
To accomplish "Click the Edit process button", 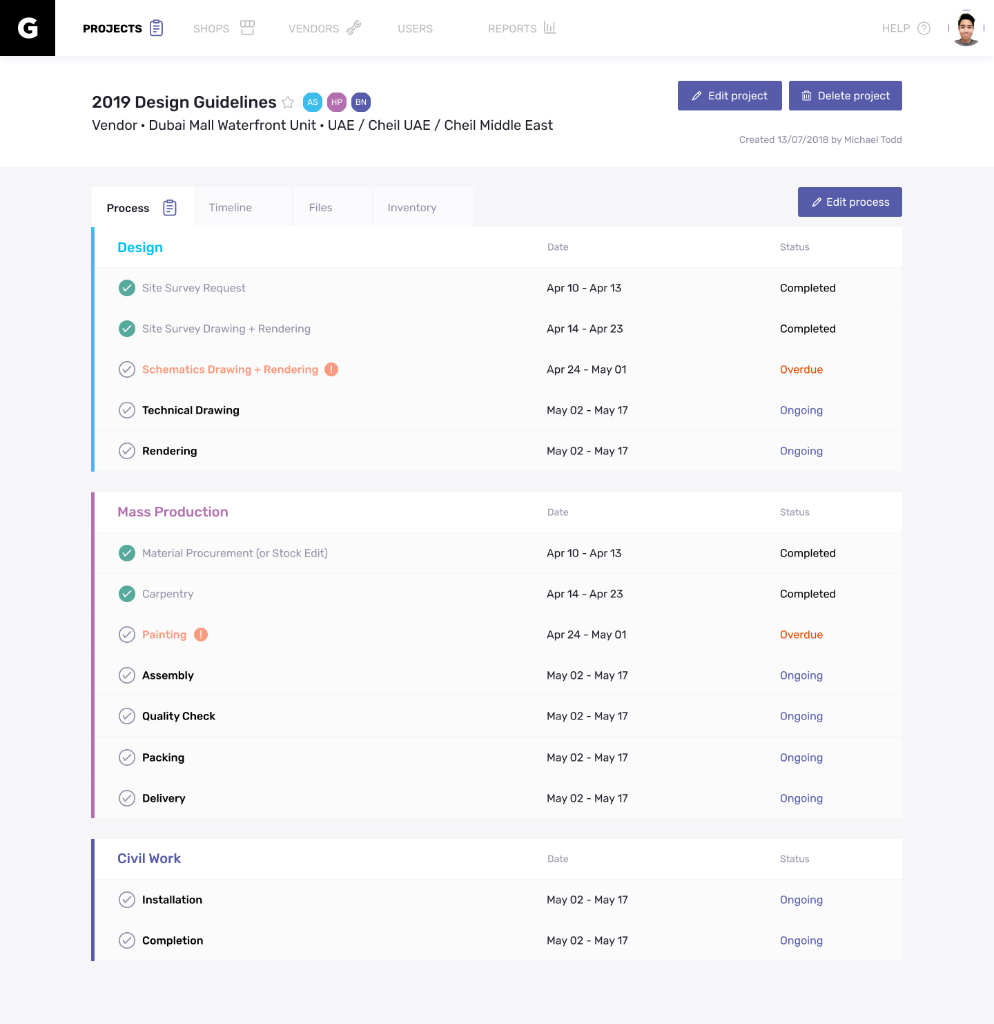I will point(850,202).
